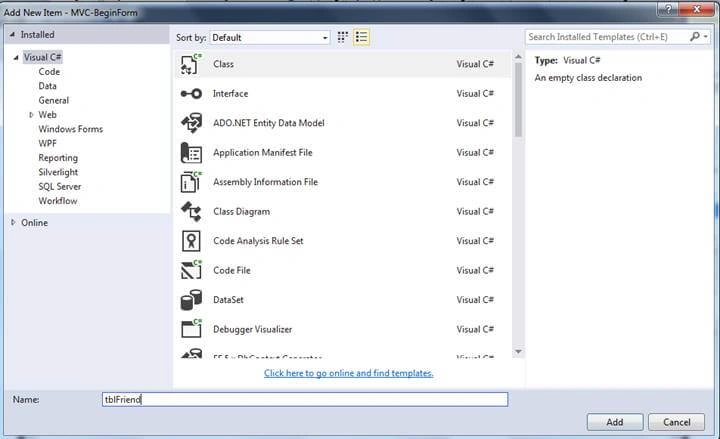
Task: Select the Silverlight category
Action: 58,172
